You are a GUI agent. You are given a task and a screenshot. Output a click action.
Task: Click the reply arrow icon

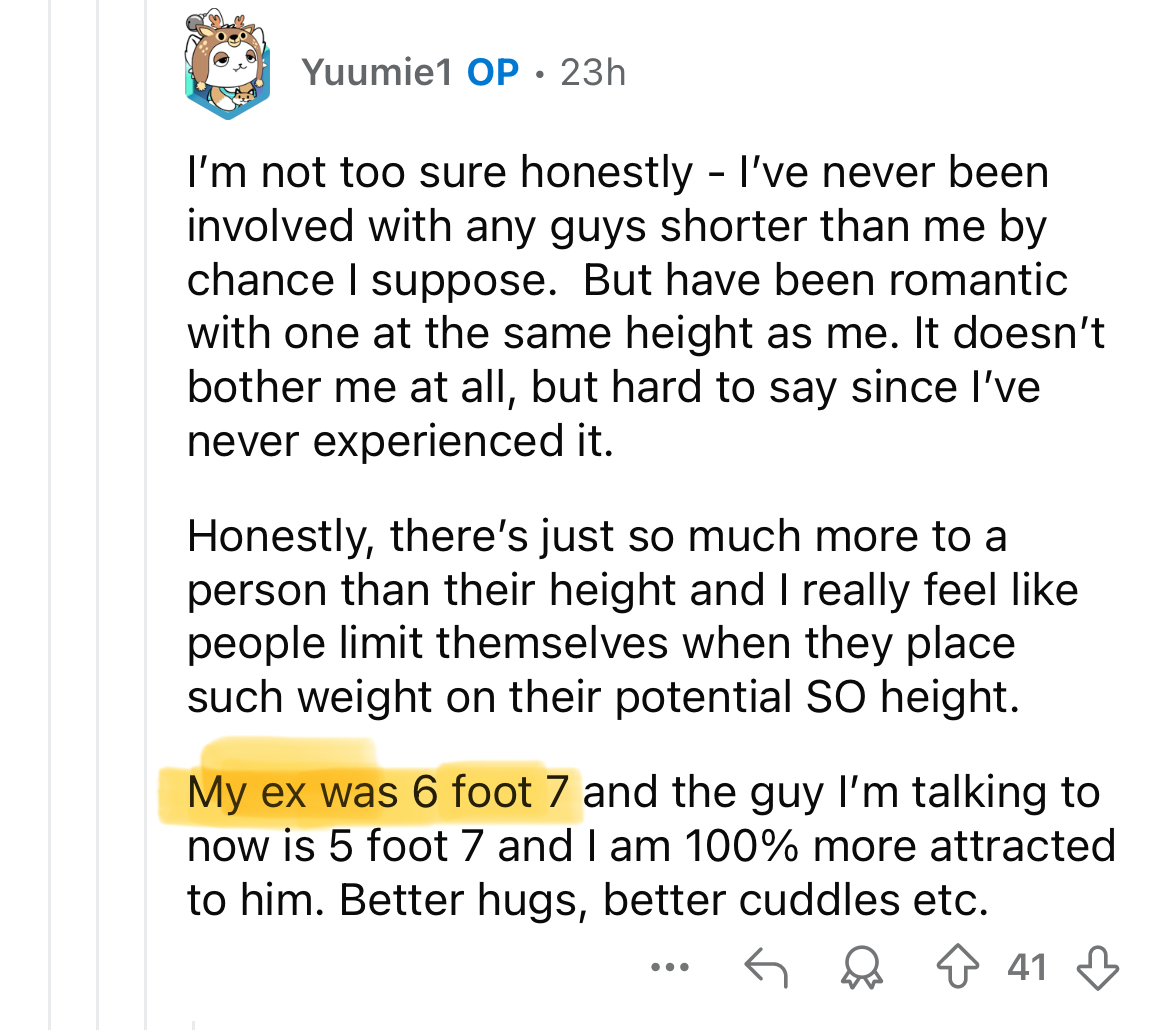click(767, 968)
